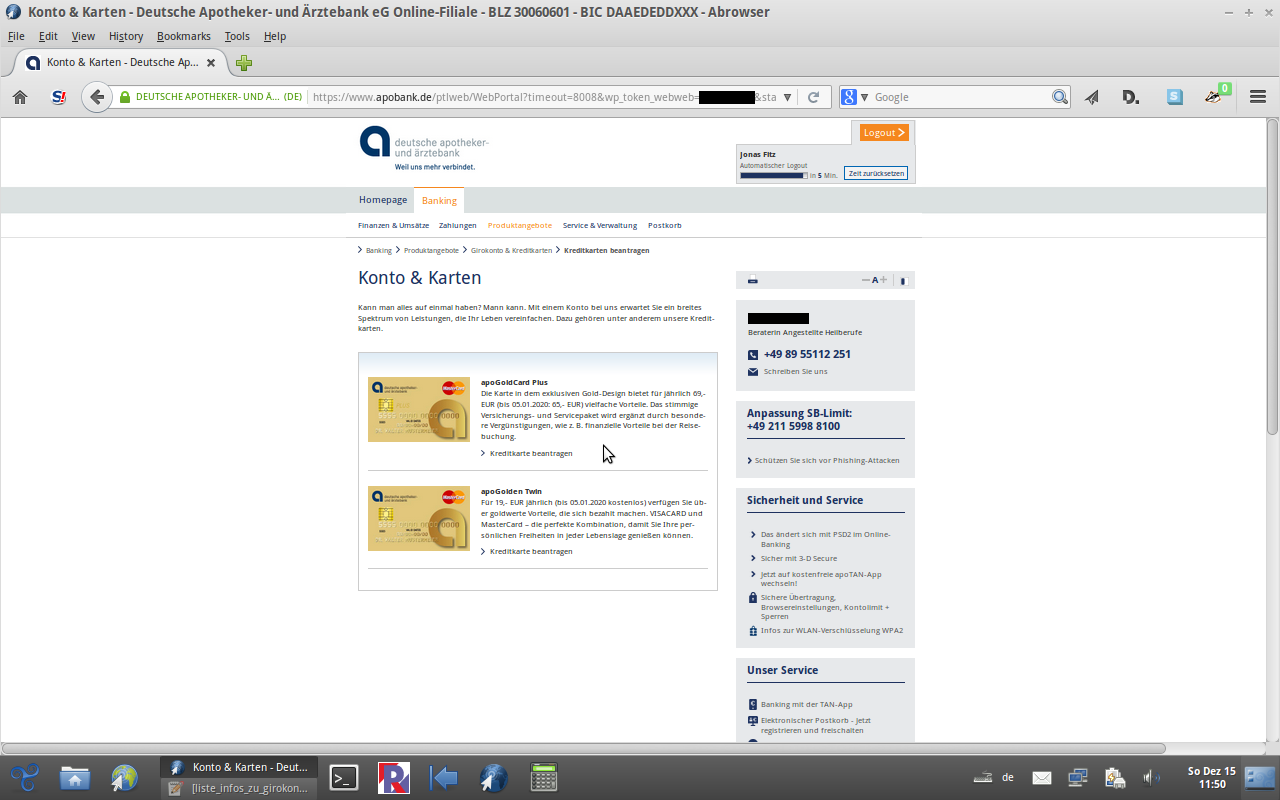Go back with the browser back arrow

(x=96, y=97)
